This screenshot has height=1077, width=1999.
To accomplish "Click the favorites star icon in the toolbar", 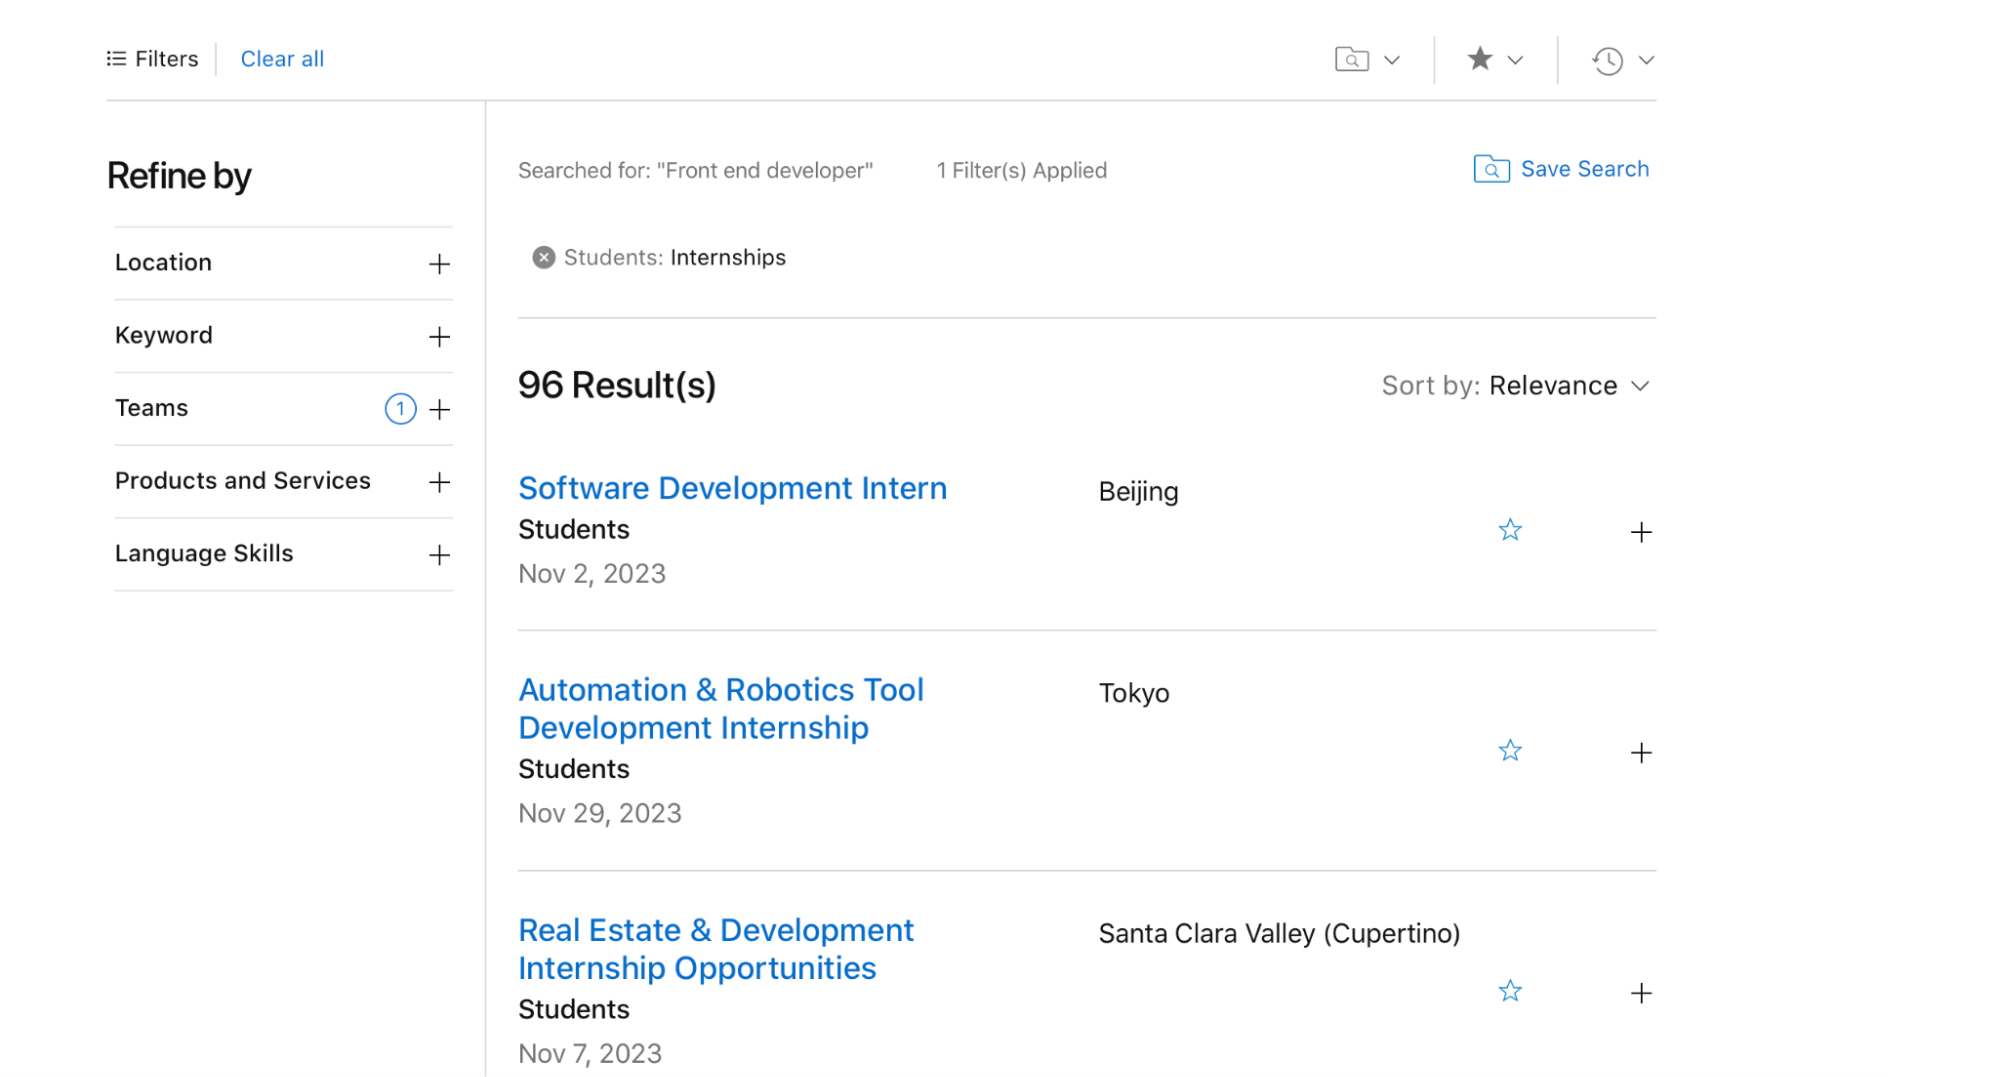I will click(1480, 59).
